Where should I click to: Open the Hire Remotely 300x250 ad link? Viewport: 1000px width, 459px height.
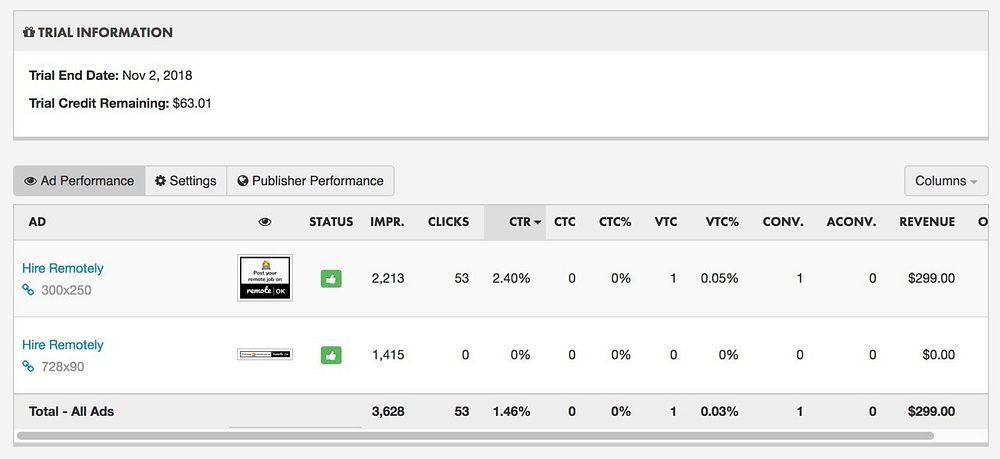point(63,268)
